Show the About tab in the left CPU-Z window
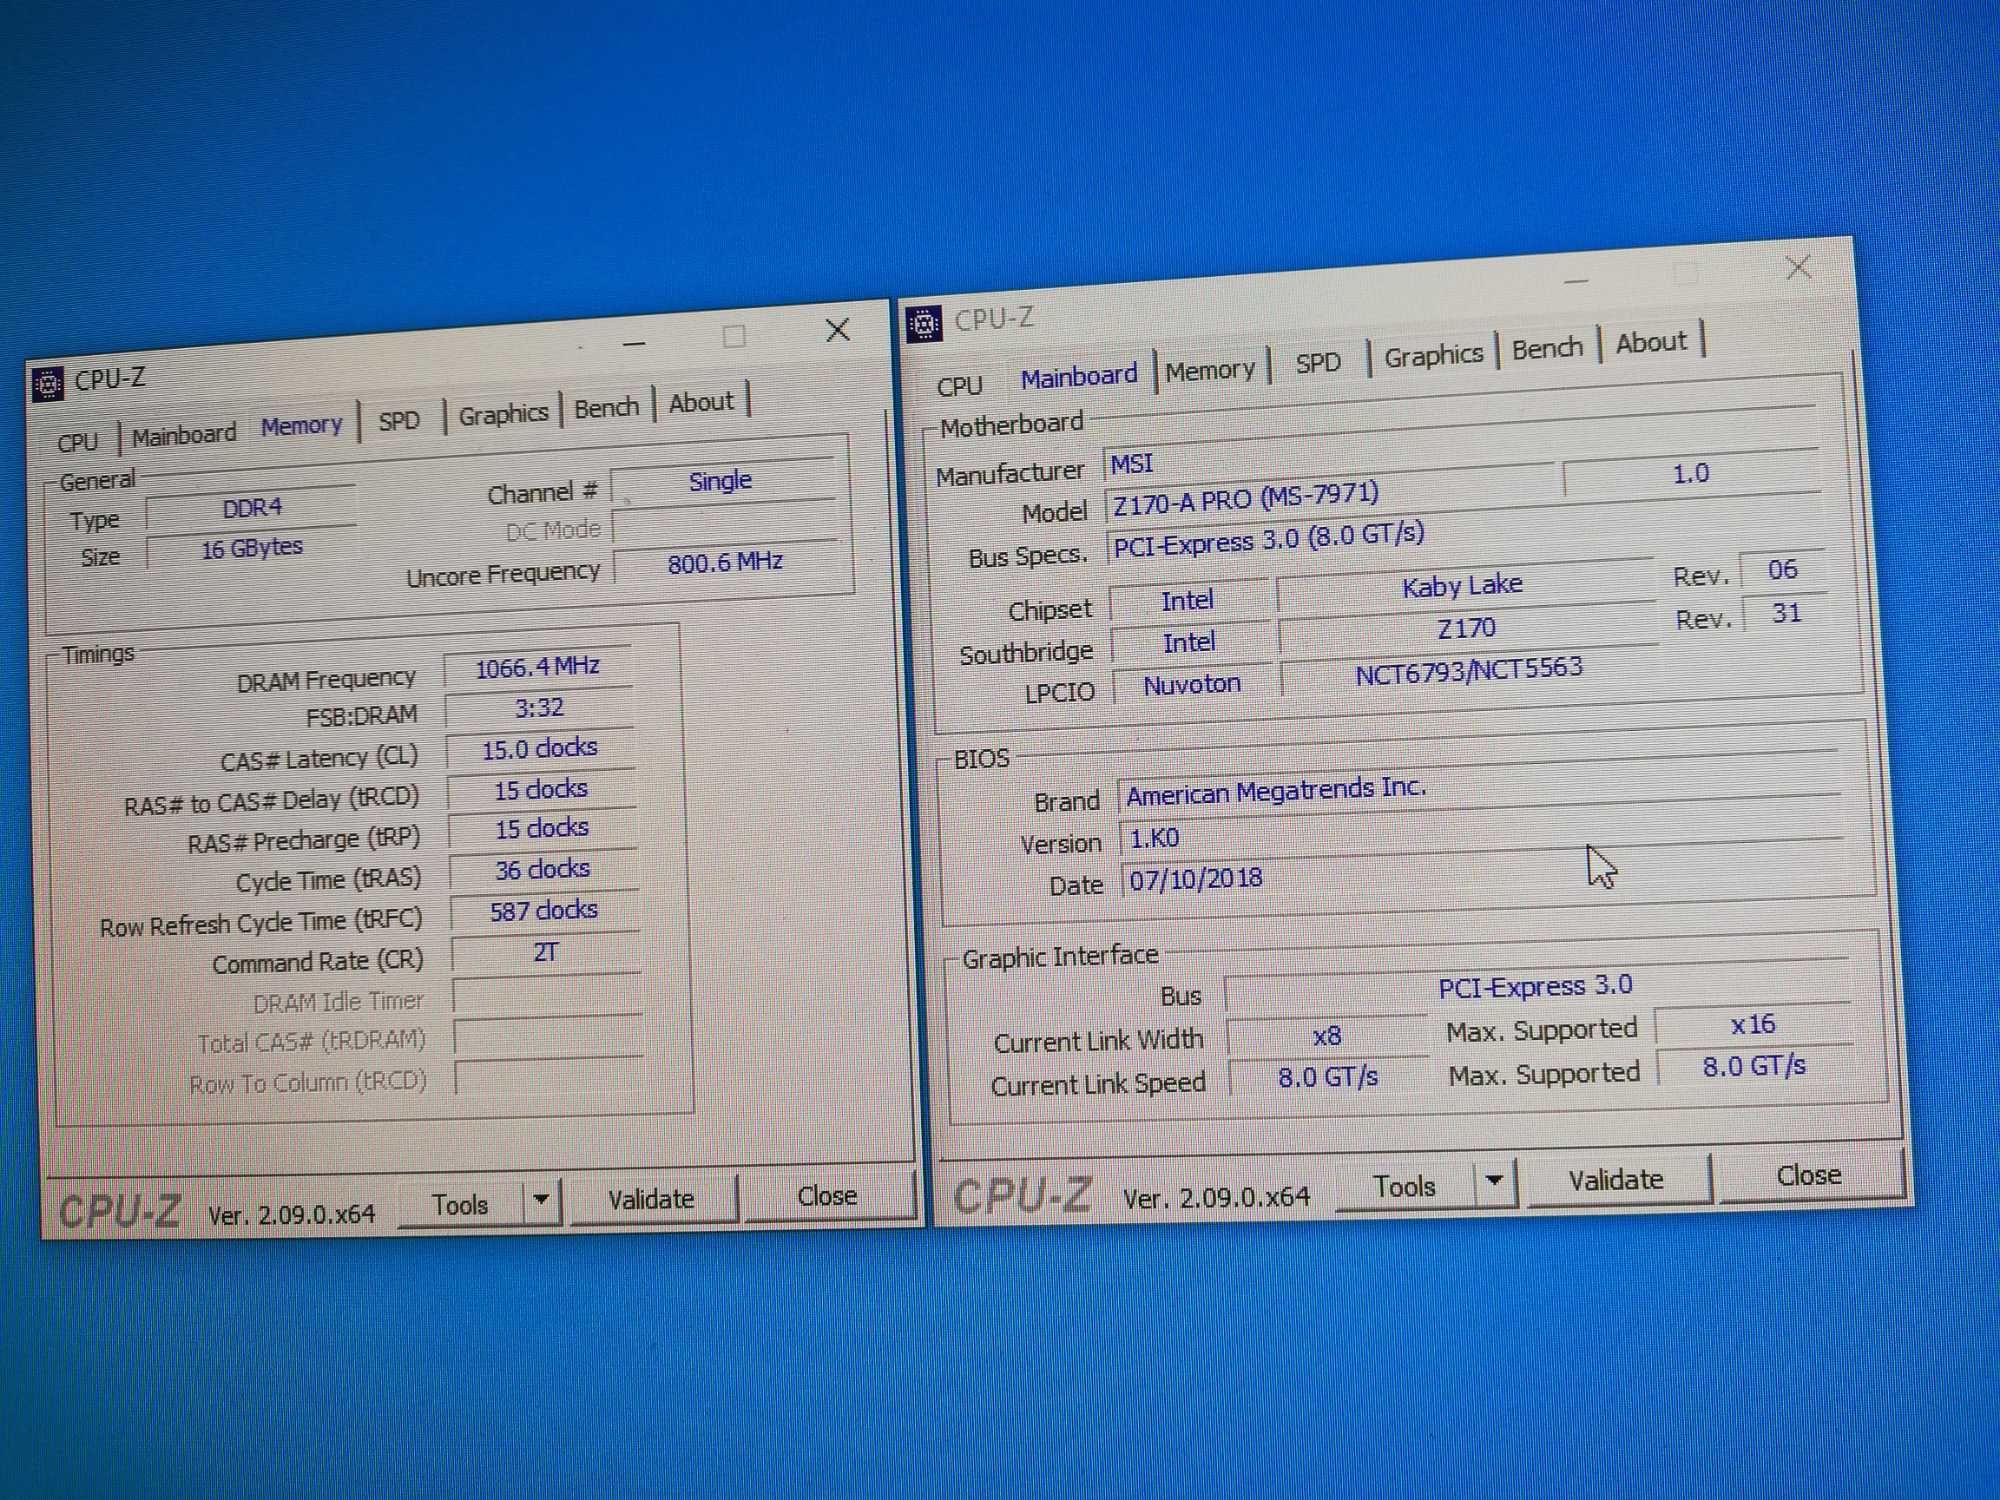The image size is (2000, 1500). 701,402
